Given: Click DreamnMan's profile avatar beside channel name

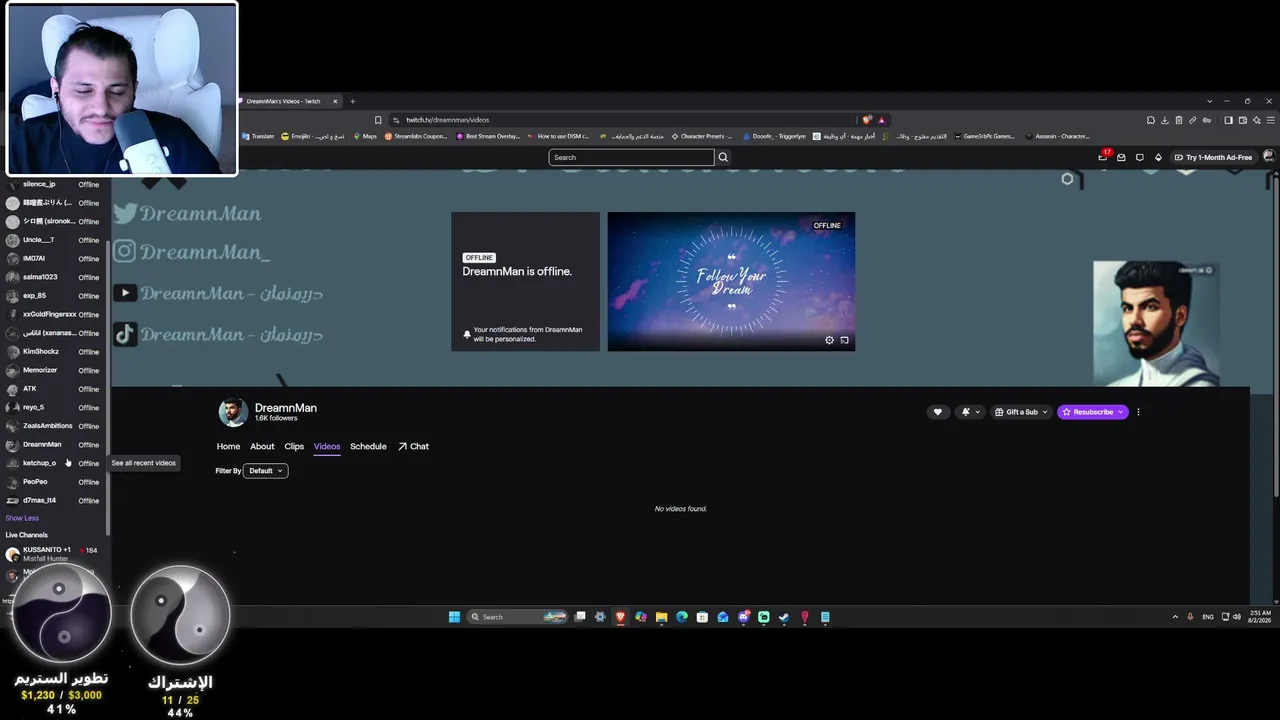Looking at the screenshot, I should tap(233, 412).
